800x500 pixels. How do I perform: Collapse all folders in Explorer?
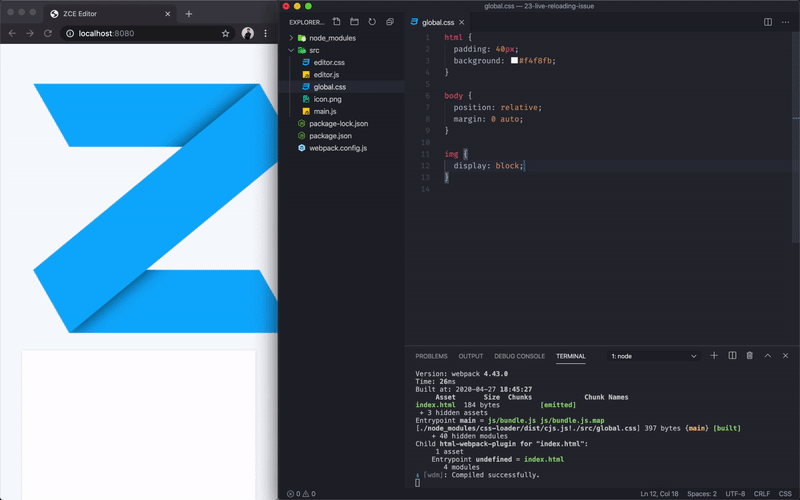click(390, 22)
